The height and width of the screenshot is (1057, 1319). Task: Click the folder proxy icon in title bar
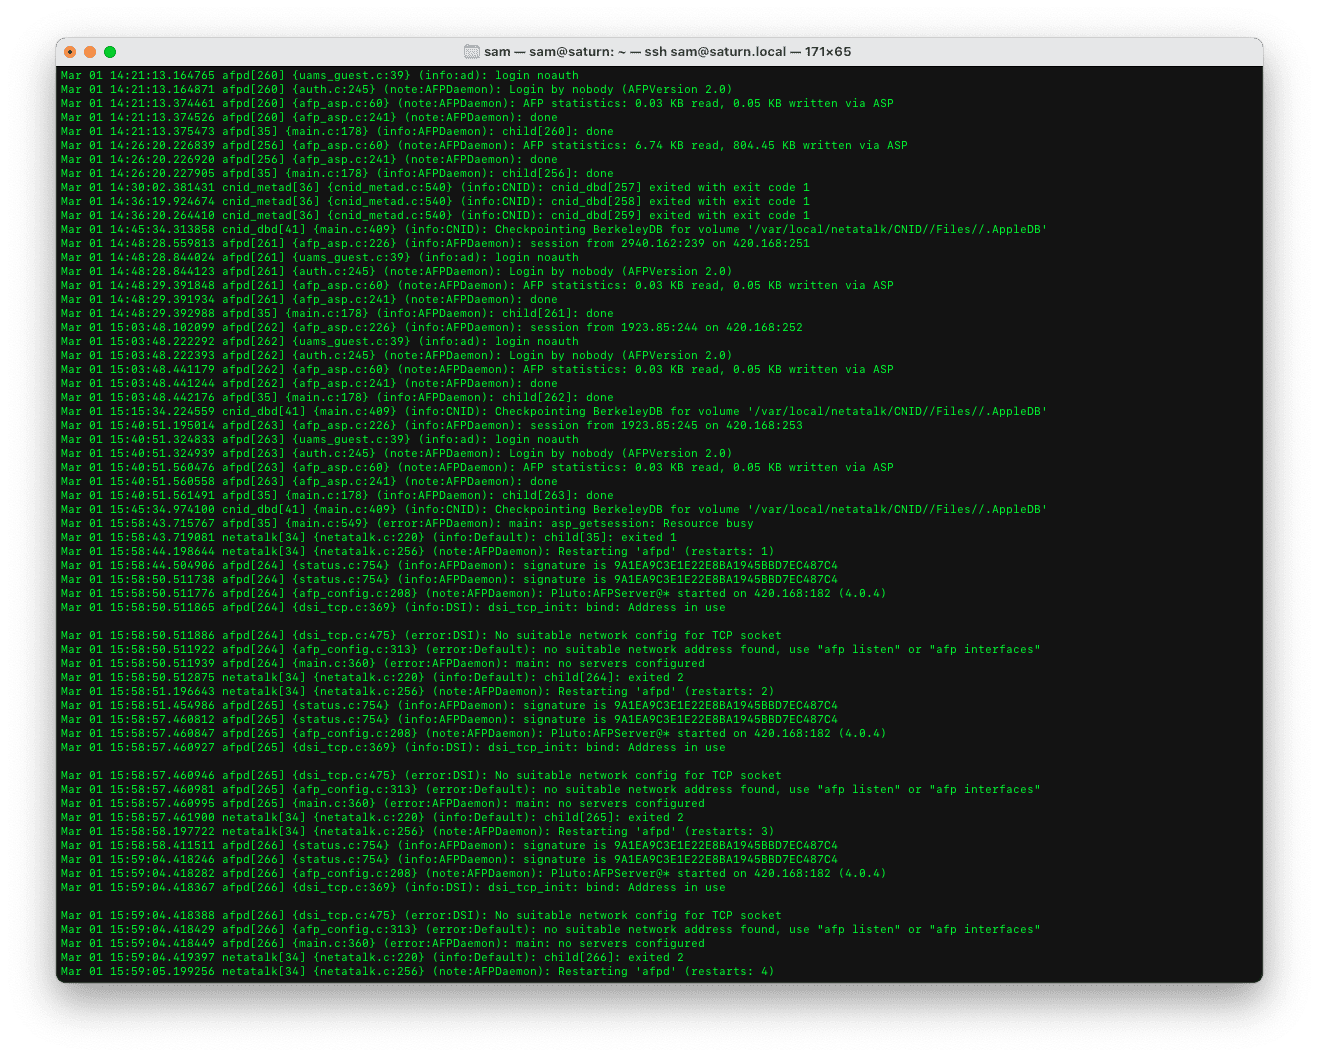click(472, 52)
